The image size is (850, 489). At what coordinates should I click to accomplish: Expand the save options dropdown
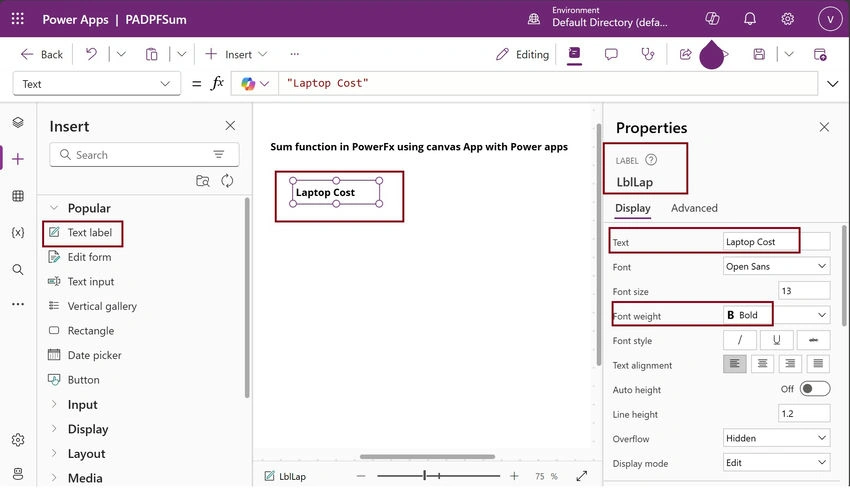click(x=789, y=54)
